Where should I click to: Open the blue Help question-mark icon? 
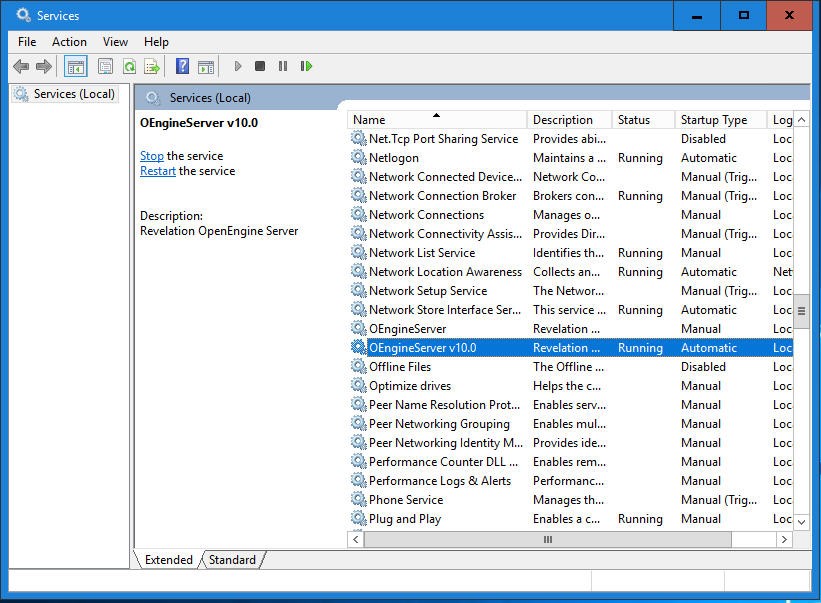(x=182, y=66)
